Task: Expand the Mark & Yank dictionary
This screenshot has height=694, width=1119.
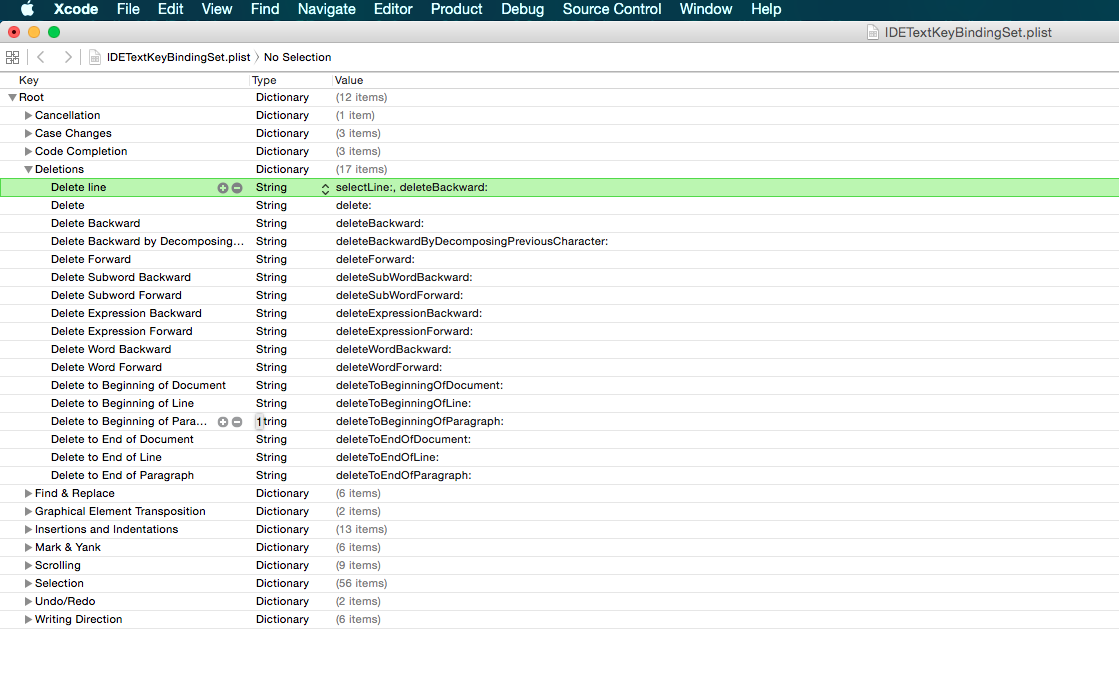Action: (29, 547)
